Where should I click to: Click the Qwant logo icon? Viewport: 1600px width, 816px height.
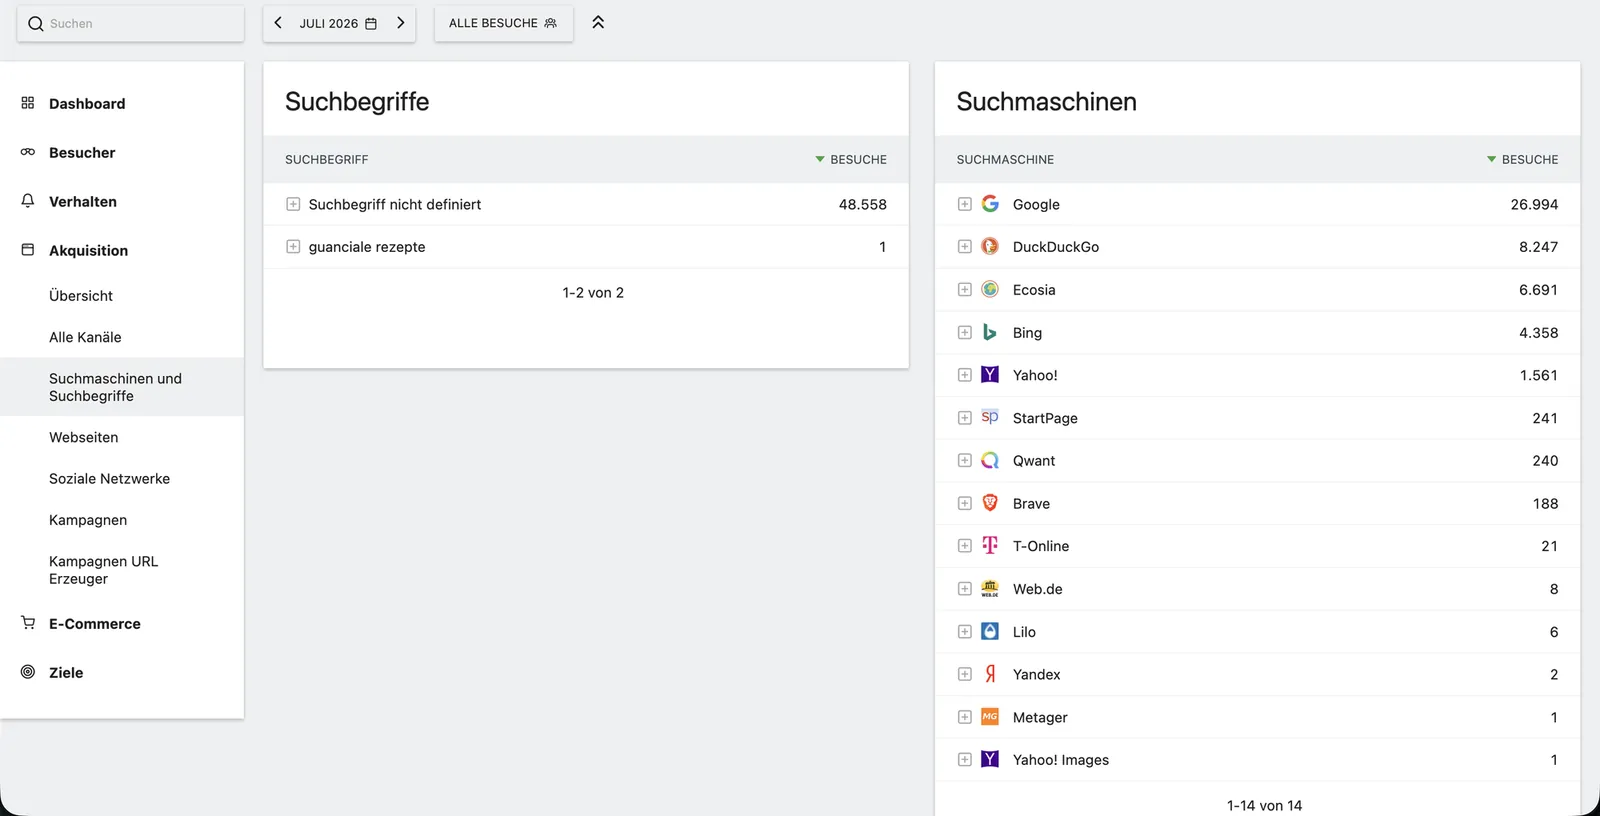pos(990,460)
